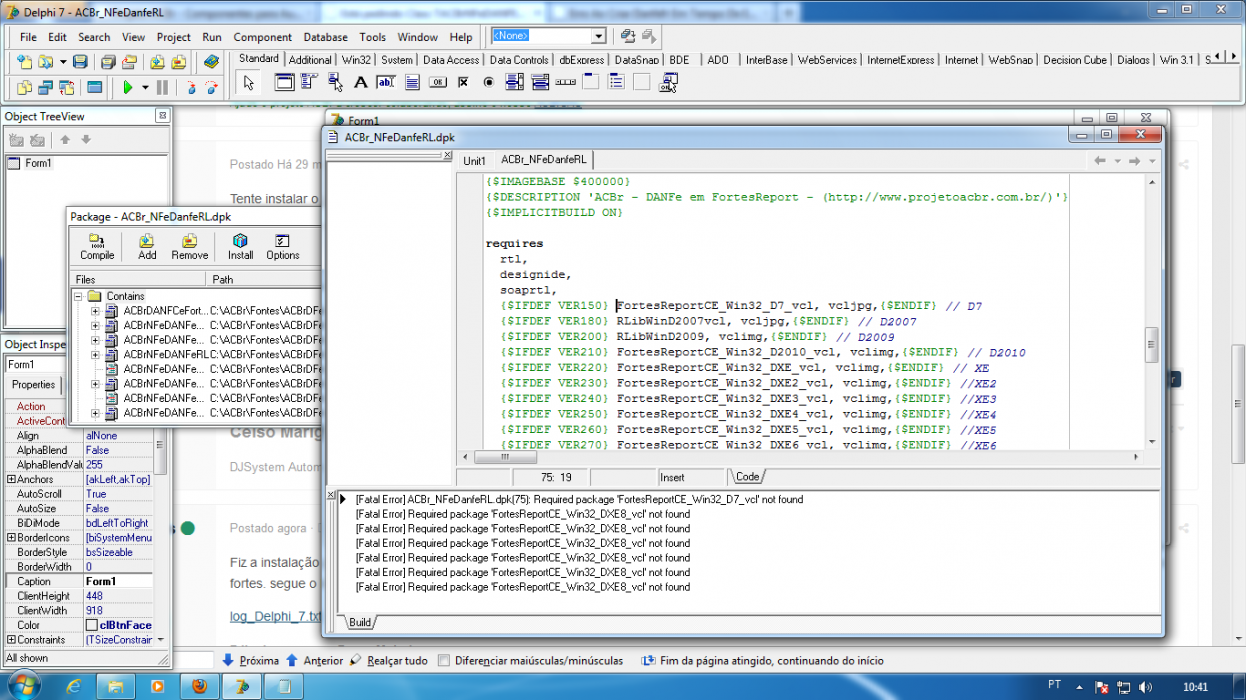Click the green Run arrow button
Screen dimensions: 1246x700
(128, 87)
